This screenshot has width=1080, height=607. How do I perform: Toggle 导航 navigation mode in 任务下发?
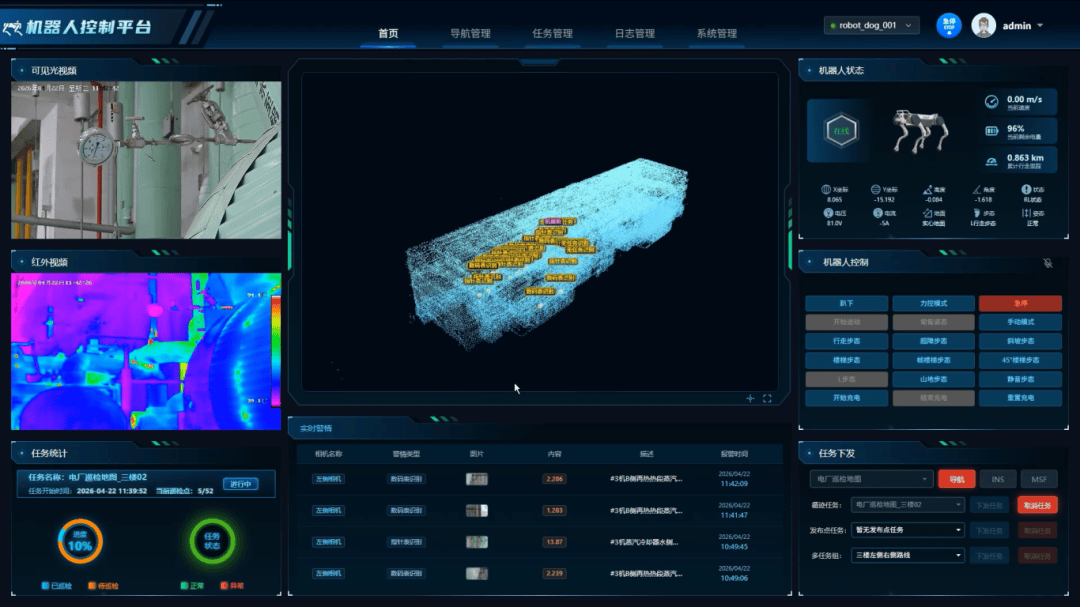point(957,479)
